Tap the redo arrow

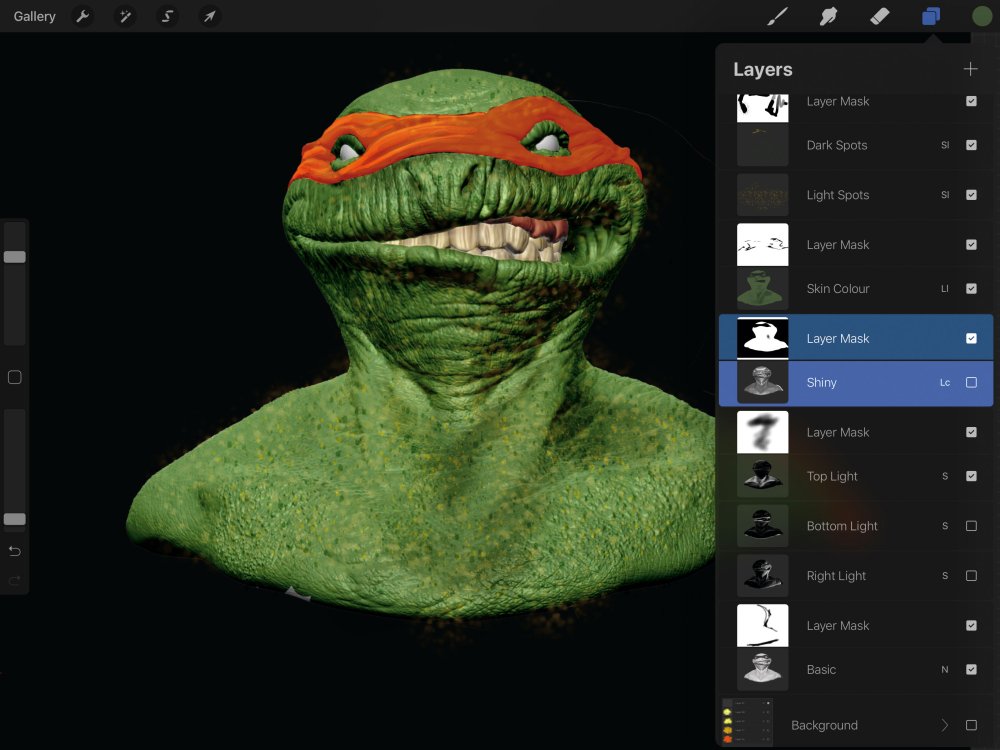(15, 580)
